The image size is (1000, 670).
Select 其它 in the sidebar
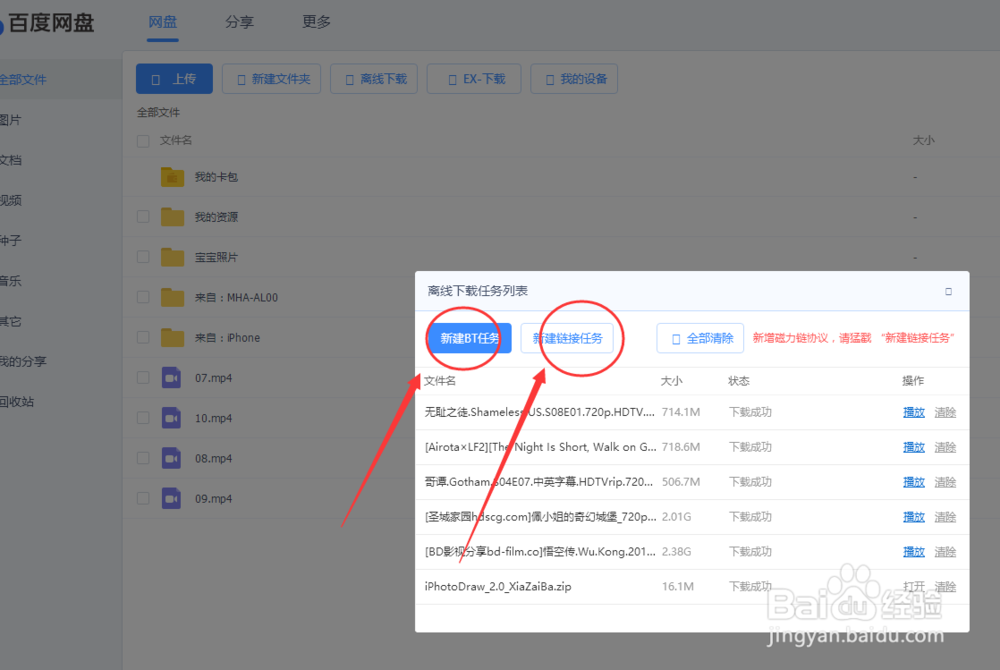[11, 321]
